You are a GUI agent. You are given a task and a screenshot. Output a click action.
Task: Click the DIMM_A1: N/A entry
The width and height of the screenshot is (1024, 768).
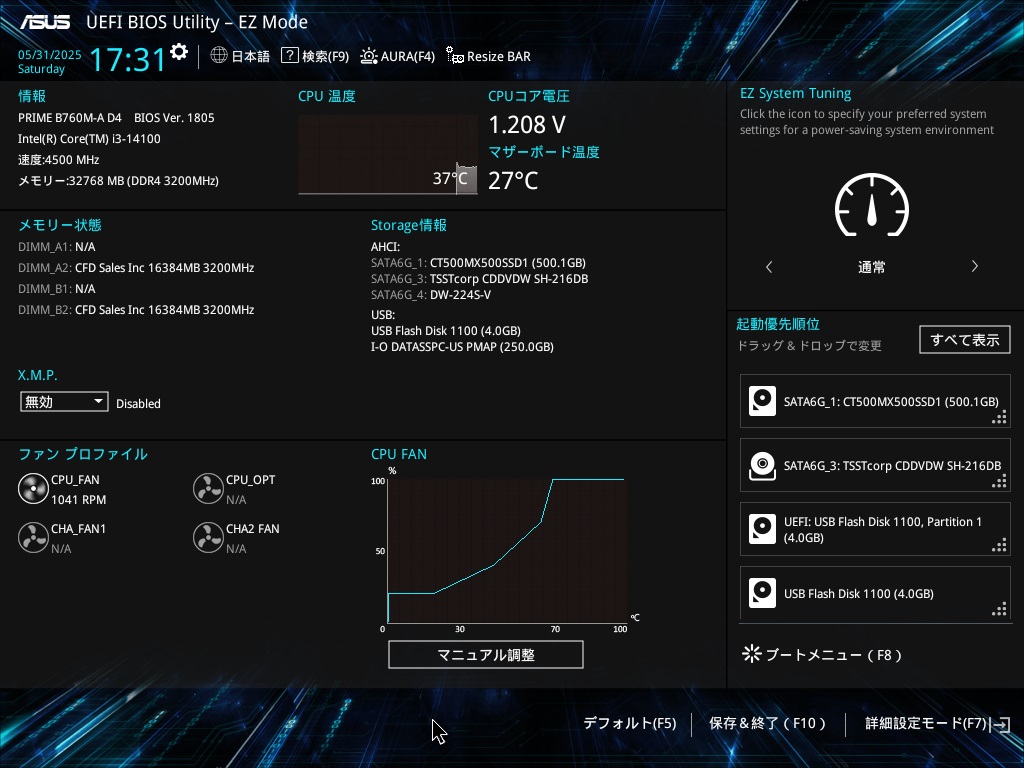click(x=57, y=247)
